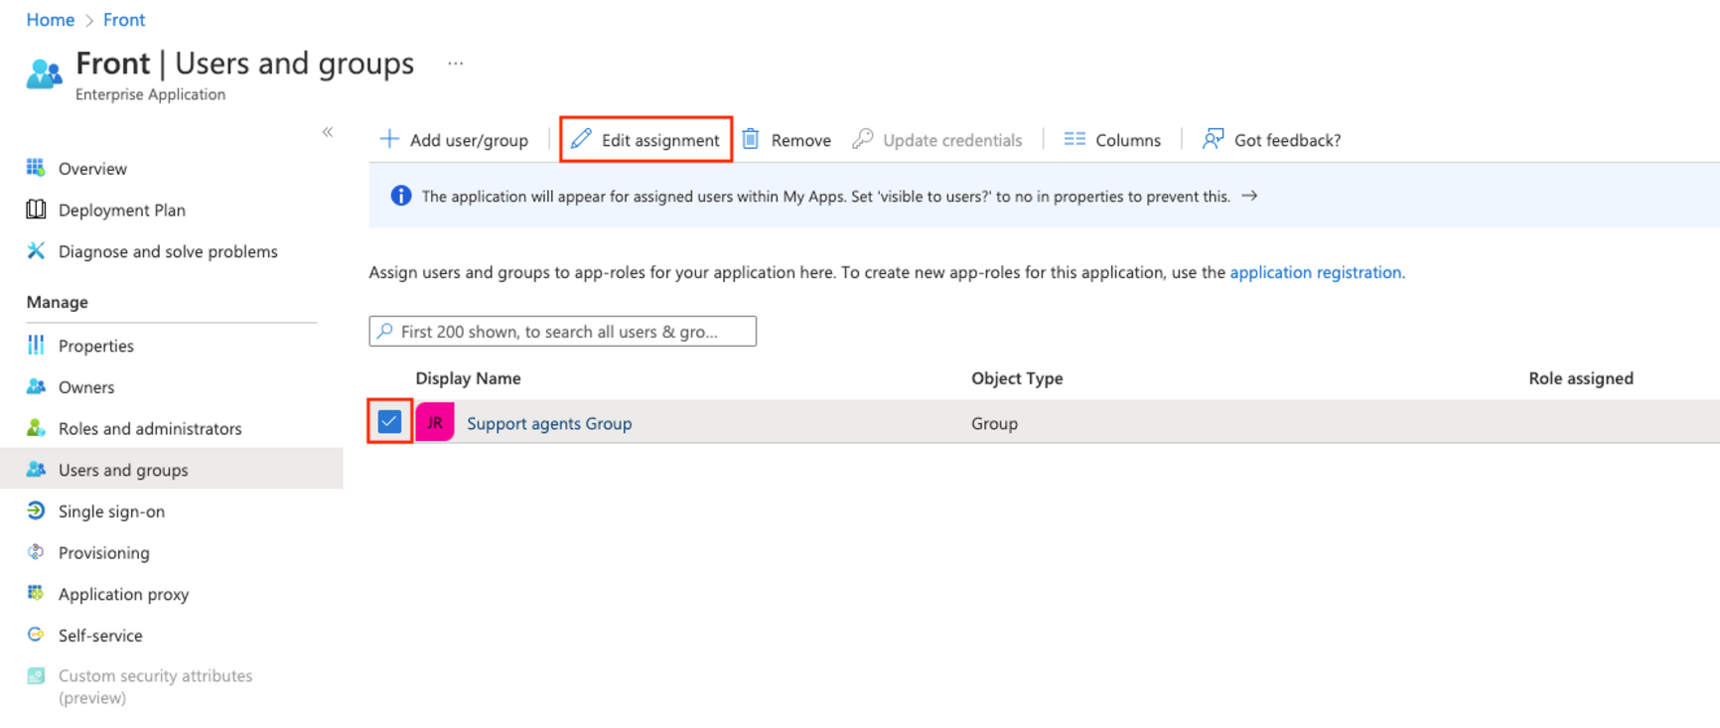Open the ellipsis more options menu
Image resolution: width=1720 pixels, height=728 pixels.
(456, 63)
